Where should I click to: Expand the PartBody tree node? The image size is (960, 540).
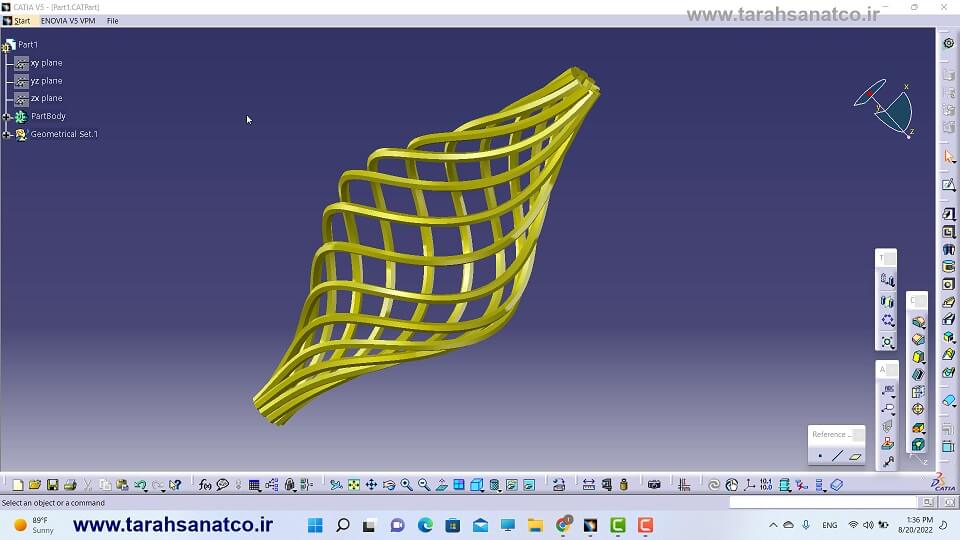tap(7, 117)
